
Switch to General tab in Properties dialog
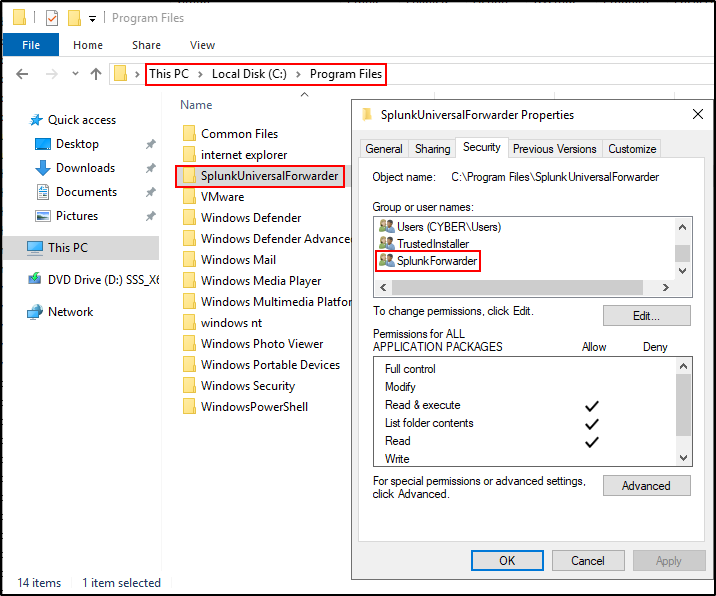[384, 149]
